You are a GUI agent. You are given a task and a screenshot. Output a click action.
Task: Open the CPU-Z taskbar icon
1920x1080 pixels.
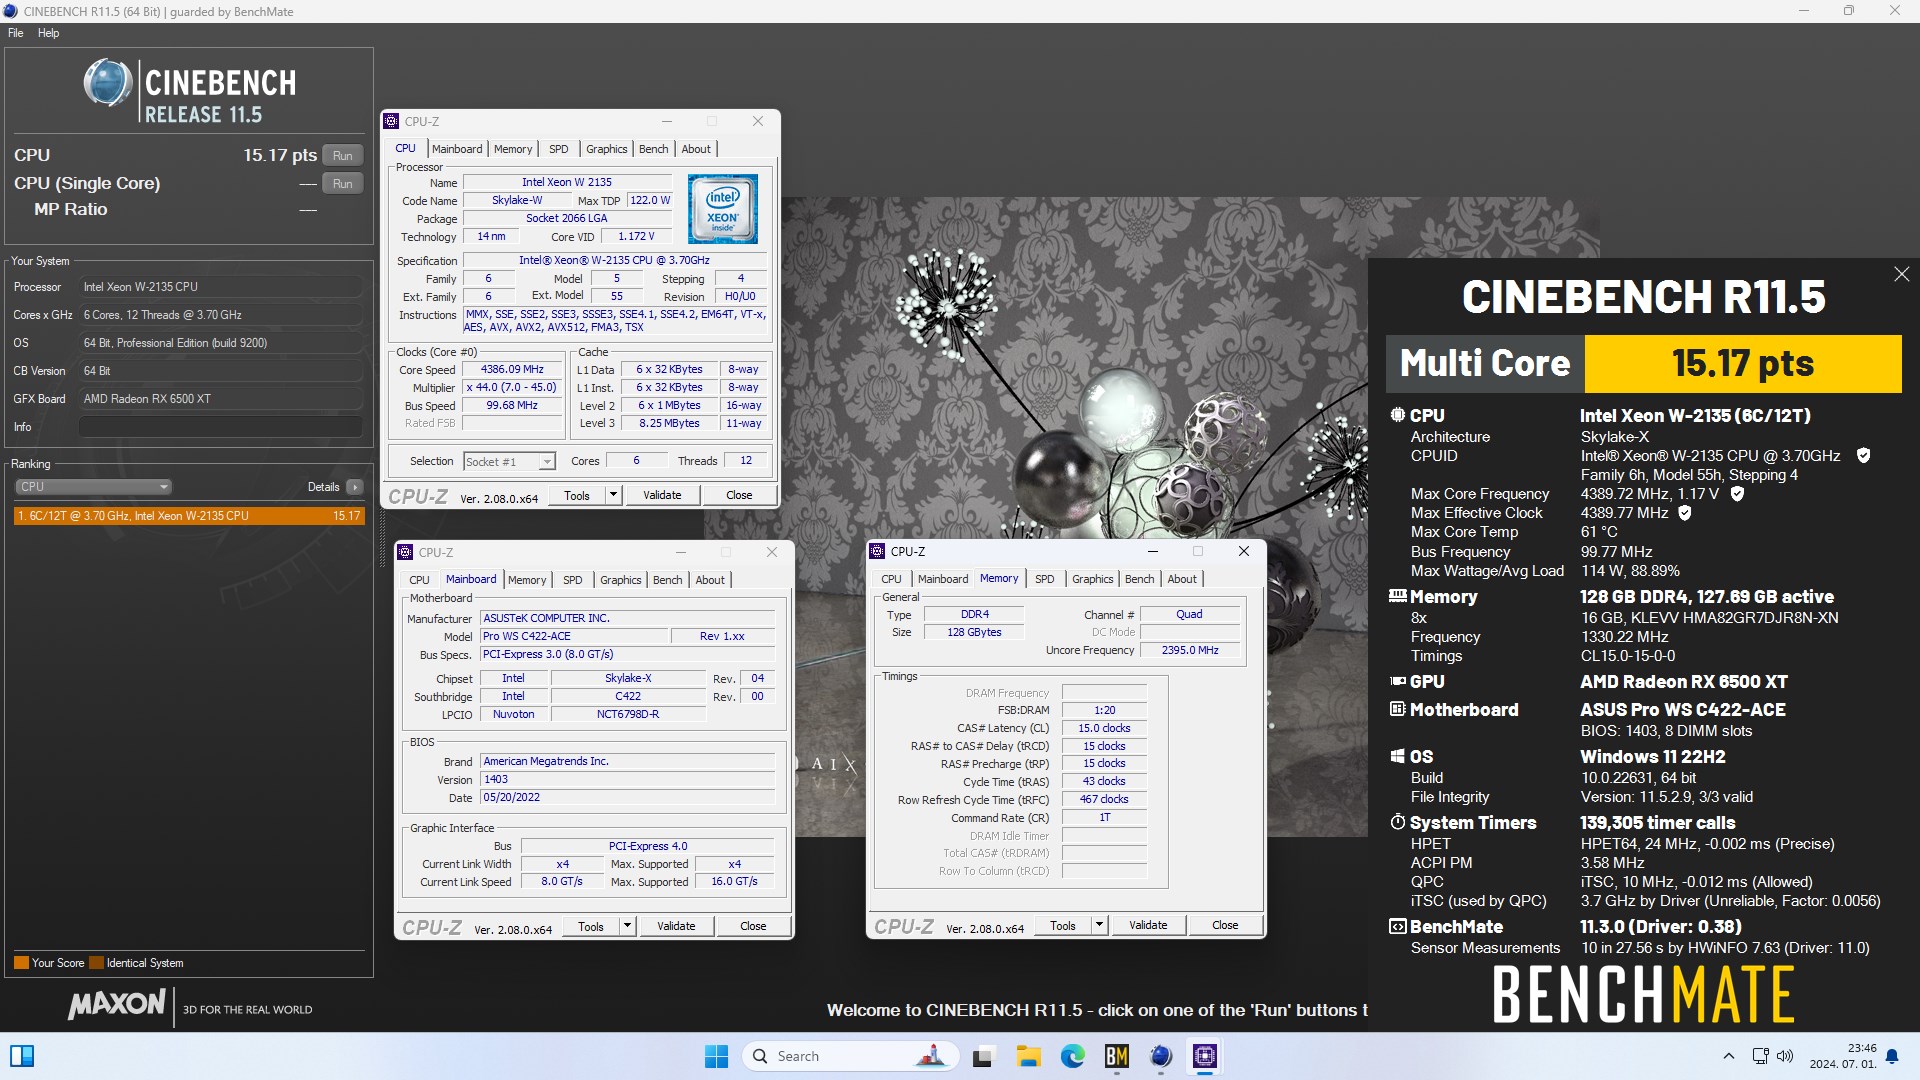1204,1056
